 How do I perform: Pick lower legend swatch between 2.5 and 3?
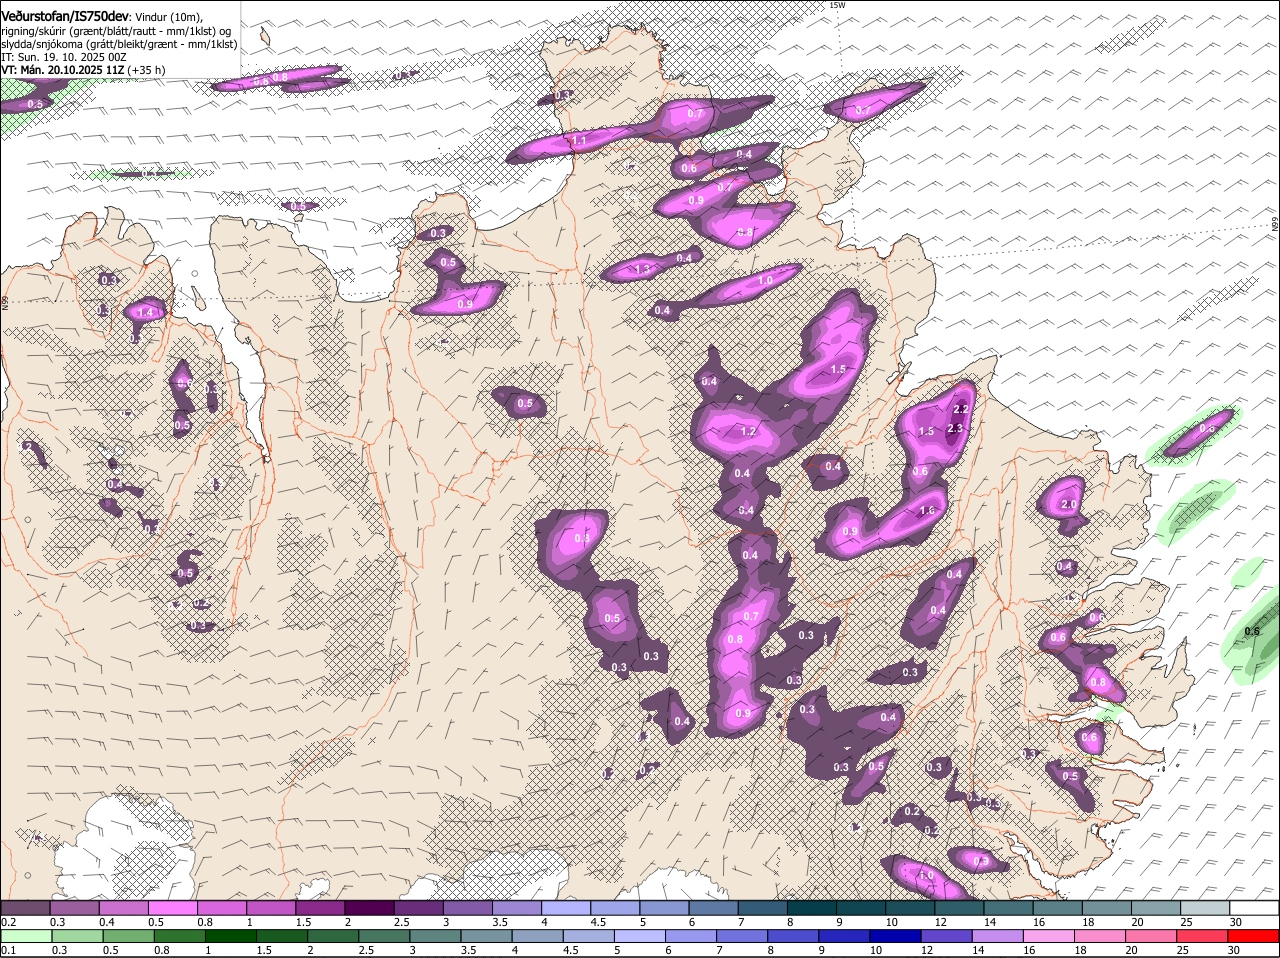tap(383, 936)
